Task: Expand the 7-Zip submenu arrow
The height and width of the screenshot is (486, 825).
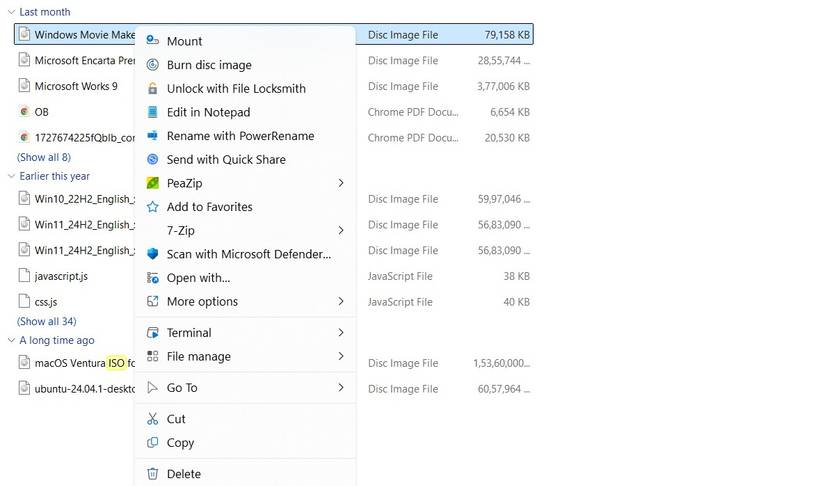Action: point(341,231)
